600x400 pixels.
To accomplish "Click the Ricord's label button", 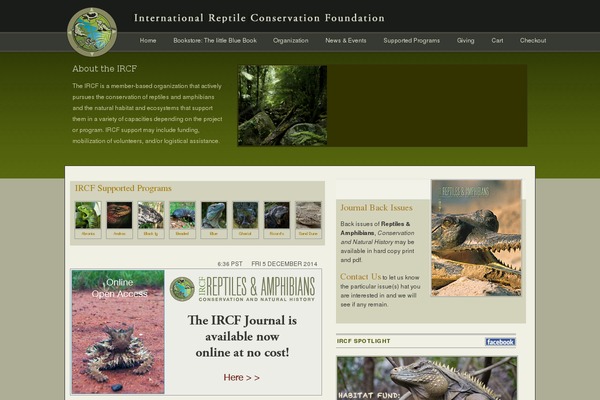I will pyautogui.click(x=277, y=233).
